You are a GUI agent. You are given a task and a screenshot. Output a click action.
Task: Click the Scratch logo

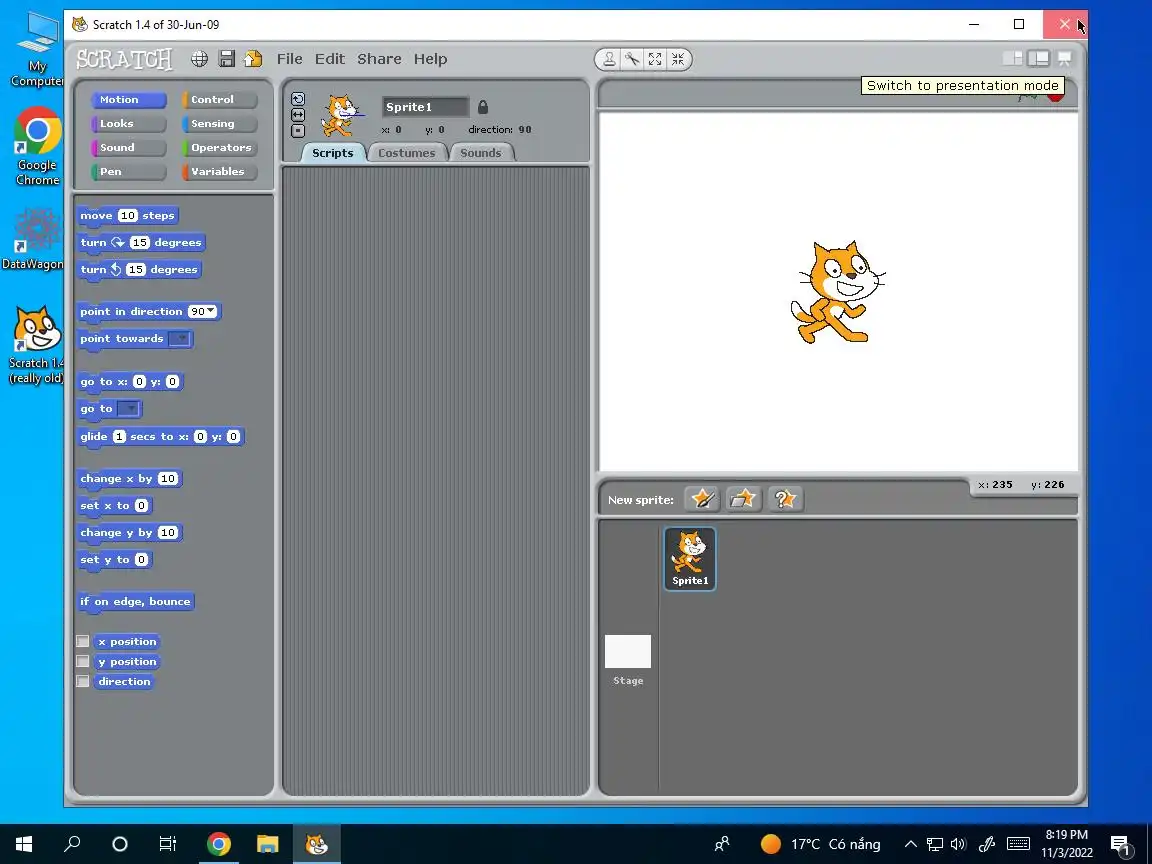pyautogui.click(x=124, y=59)
